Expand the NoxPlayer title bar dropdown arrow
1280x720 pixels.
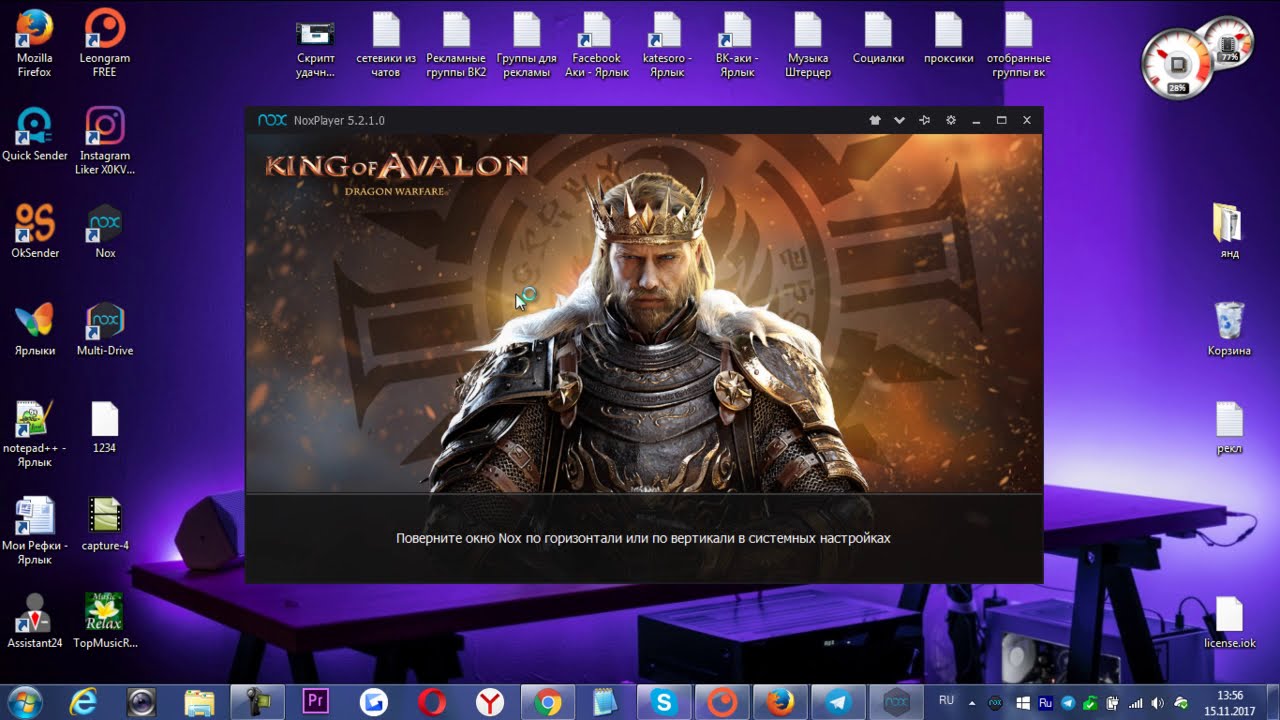coord(899,120)
